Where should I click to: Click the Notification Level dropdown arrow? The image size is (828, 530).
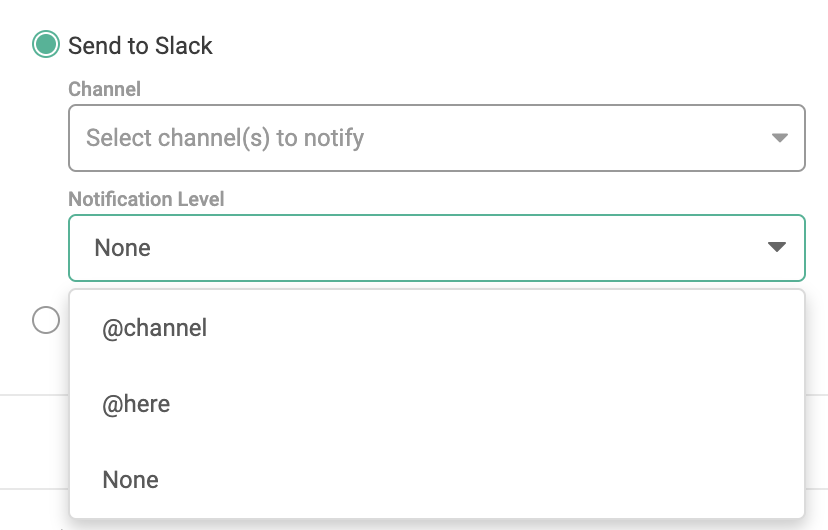(x=777, y=247)
